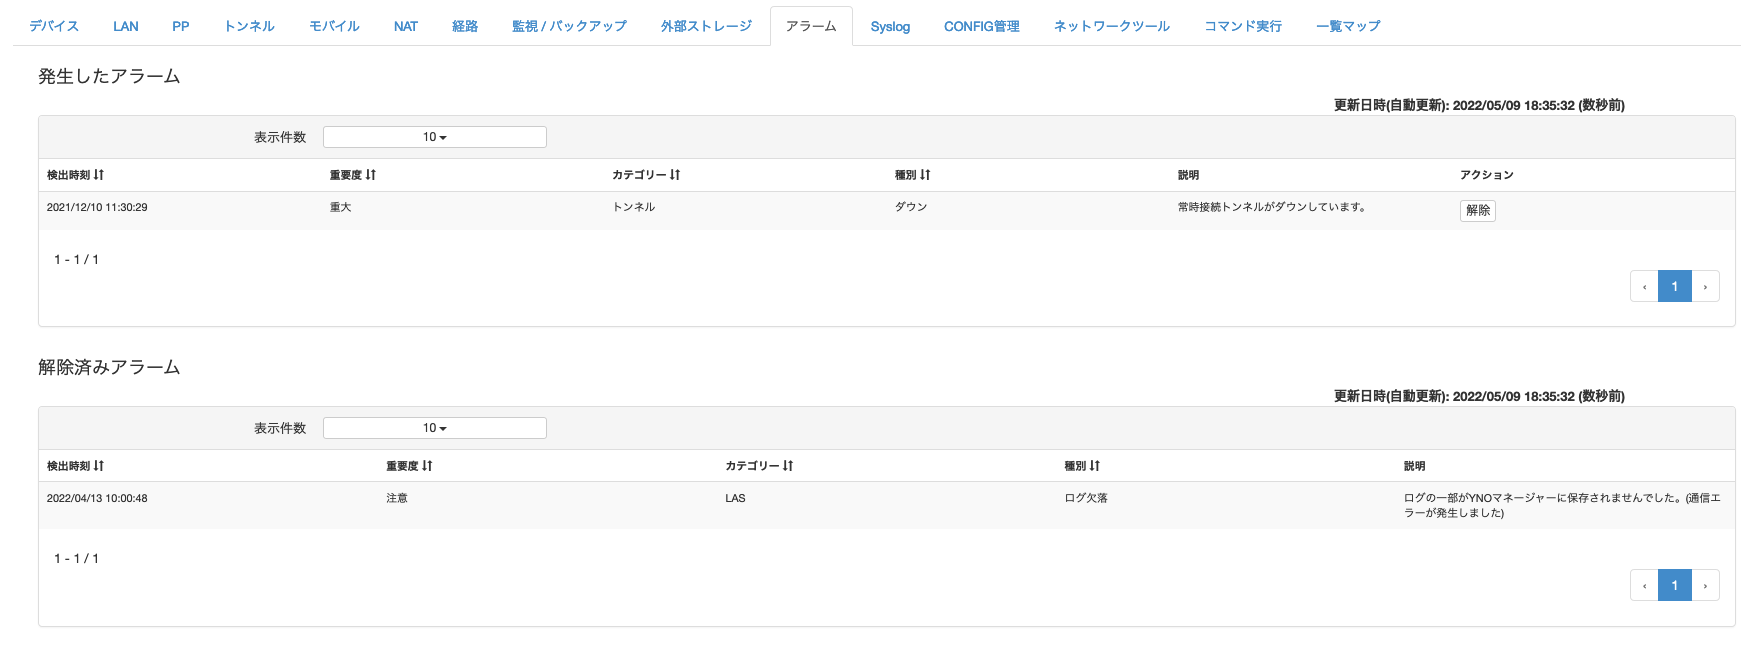This screenshot has height=656, width=1751.
Task: Open the ネットワークツール tab
Action: tap(1112, 26)
